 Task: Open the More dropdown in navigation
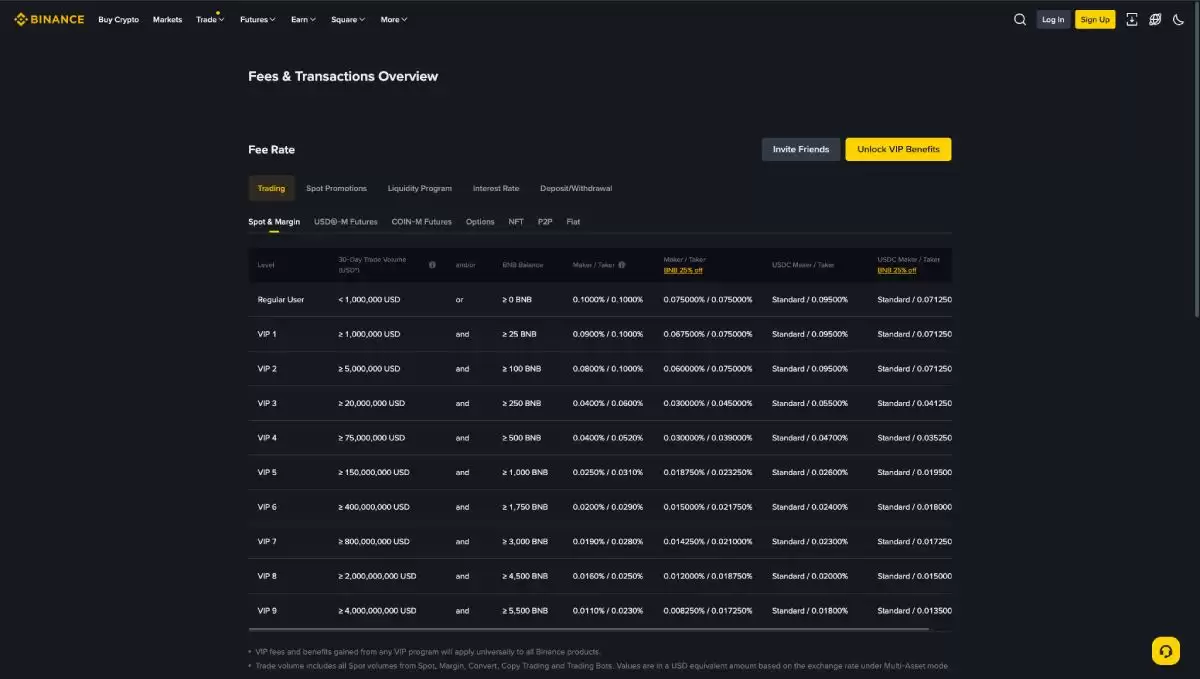pyautogui.click(x=393, y=20)
